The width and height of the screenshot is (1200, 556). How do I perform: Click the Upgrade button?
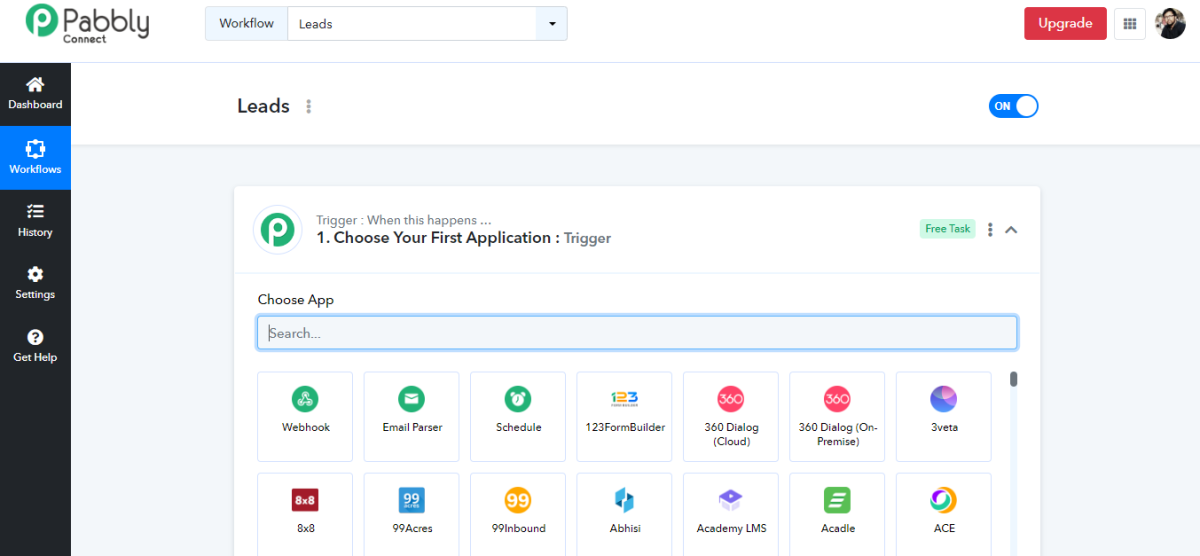[1065, 24]
